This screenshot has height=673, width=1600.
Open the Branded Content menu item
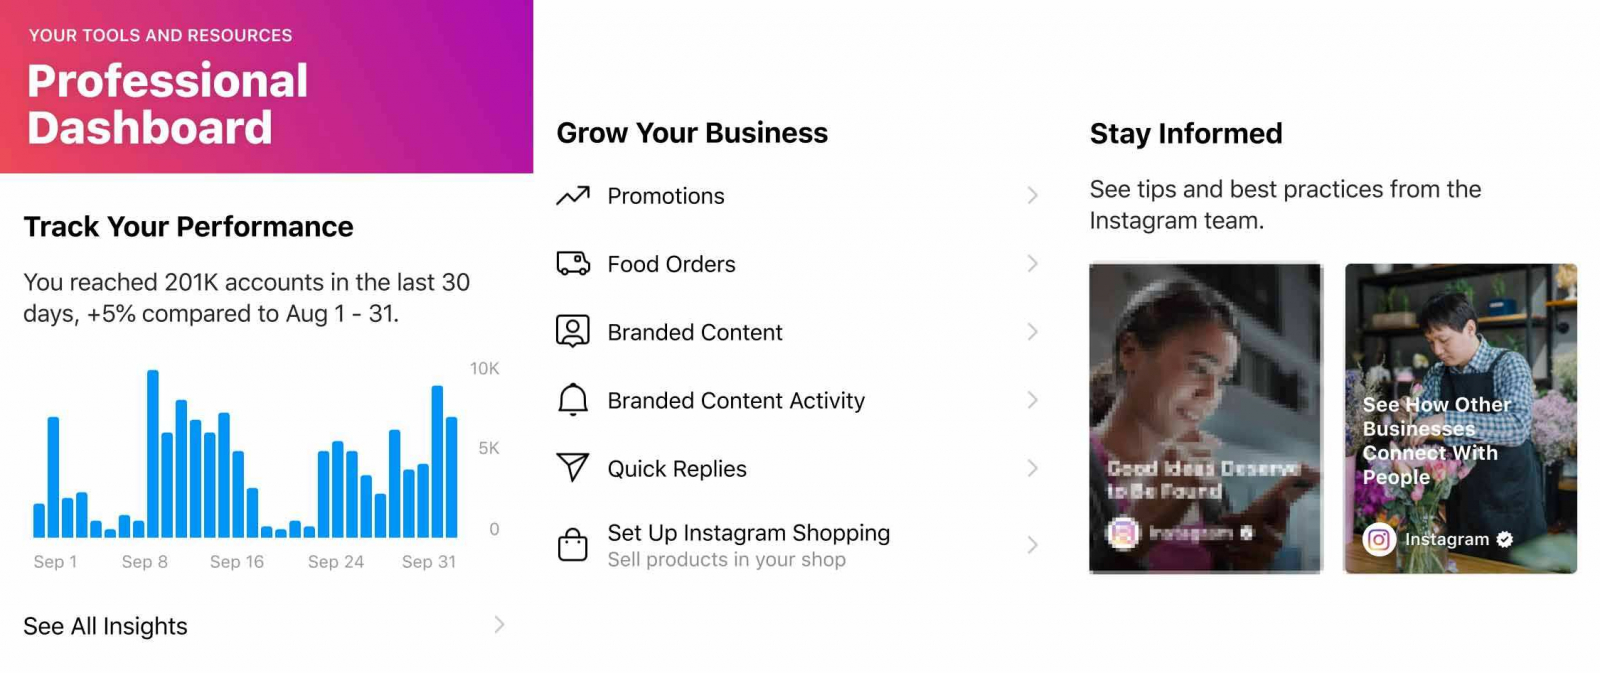pos(695,332)
